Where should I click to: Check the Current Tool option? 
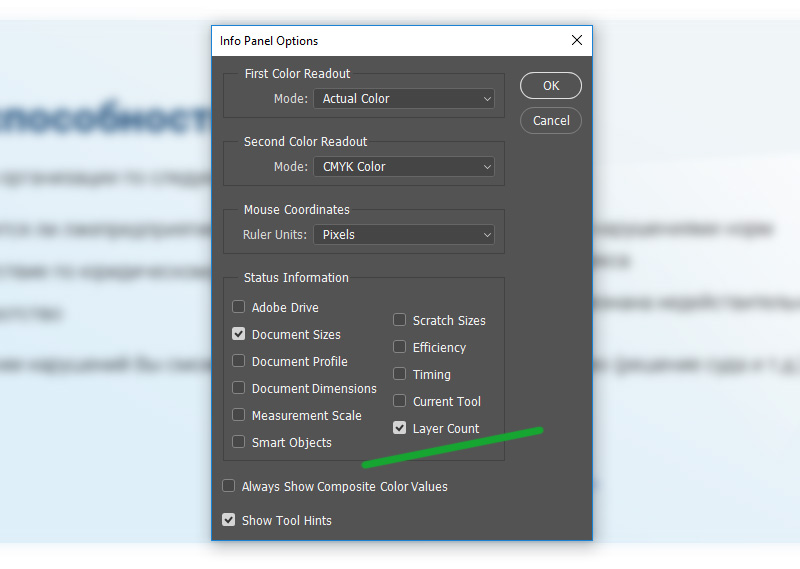(400, 402)
